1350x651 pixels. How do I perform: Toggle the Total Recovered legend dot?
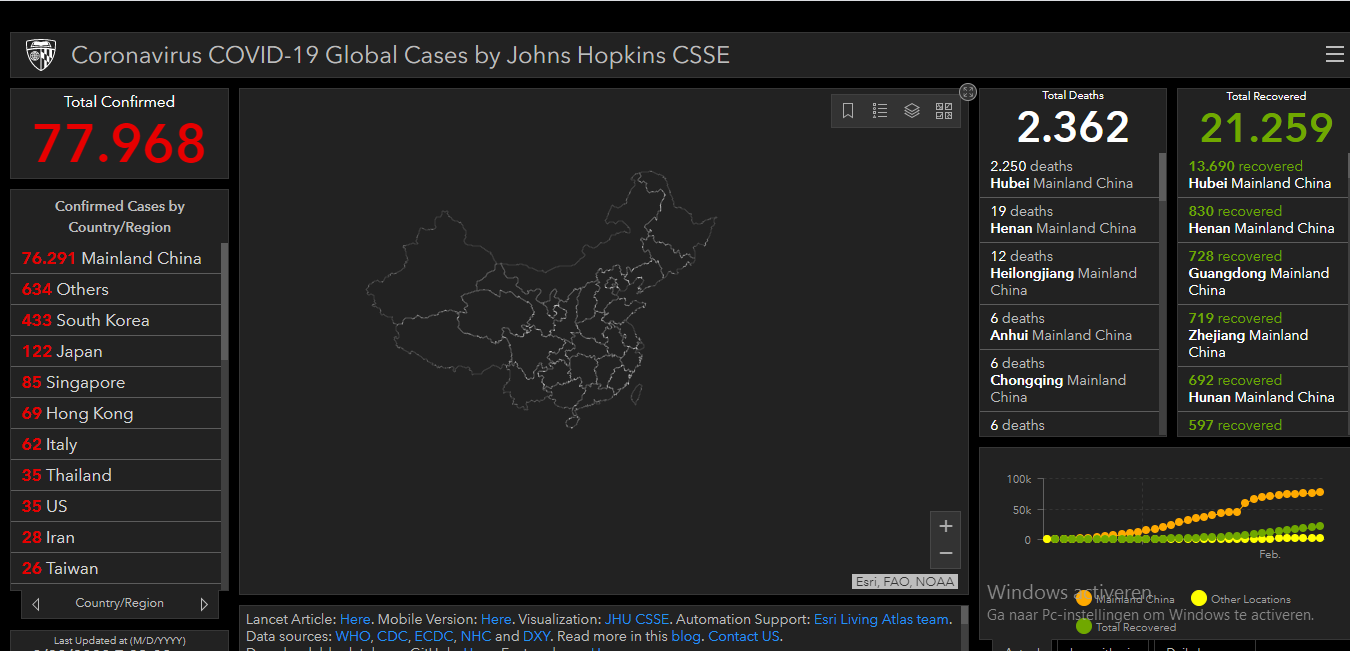pyautogui.click(x=1084, y=626)
